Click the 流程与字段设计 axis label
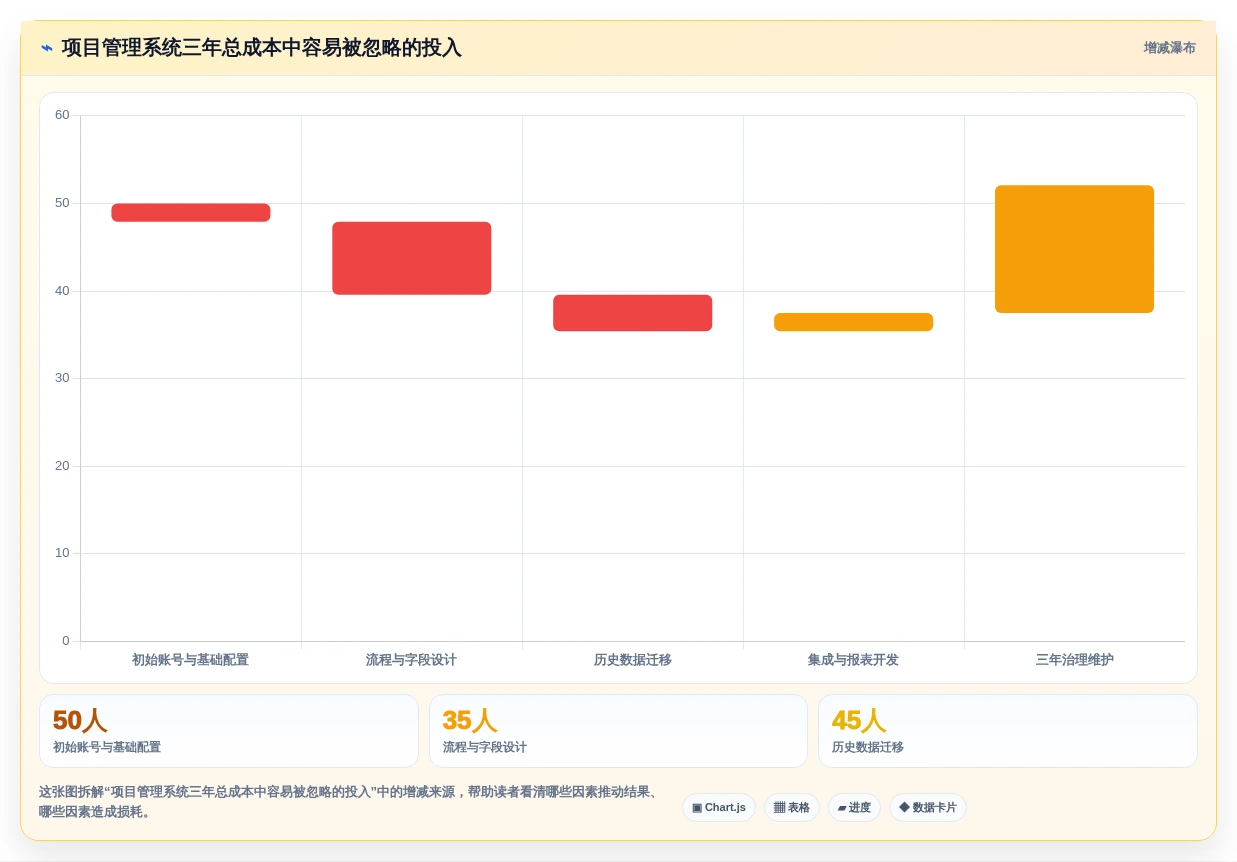 411,660
